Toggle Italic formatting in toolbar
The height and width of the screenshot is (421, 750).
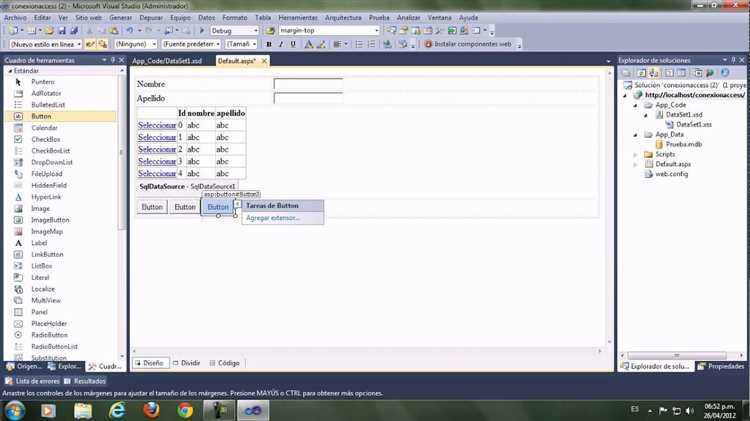pos(281,44)
